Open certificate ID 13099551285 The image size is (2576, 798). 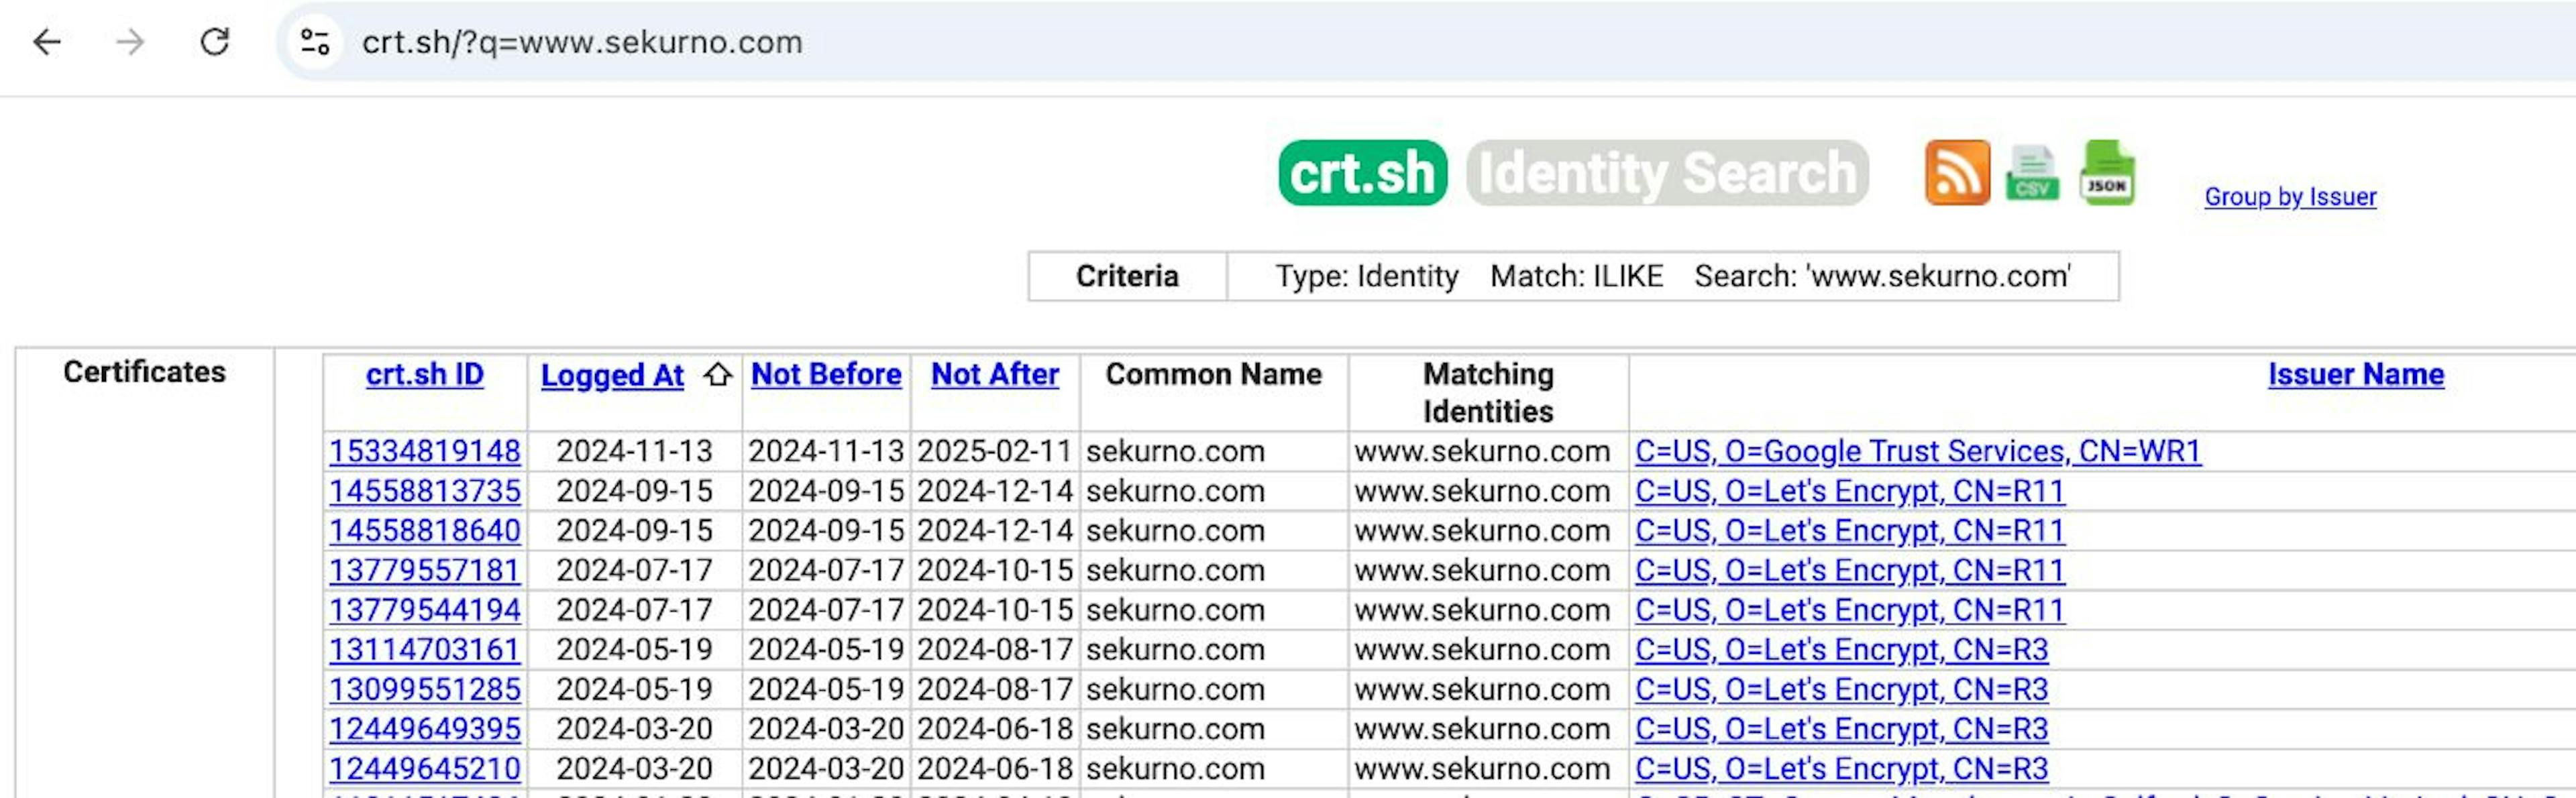tap(425, 689)
